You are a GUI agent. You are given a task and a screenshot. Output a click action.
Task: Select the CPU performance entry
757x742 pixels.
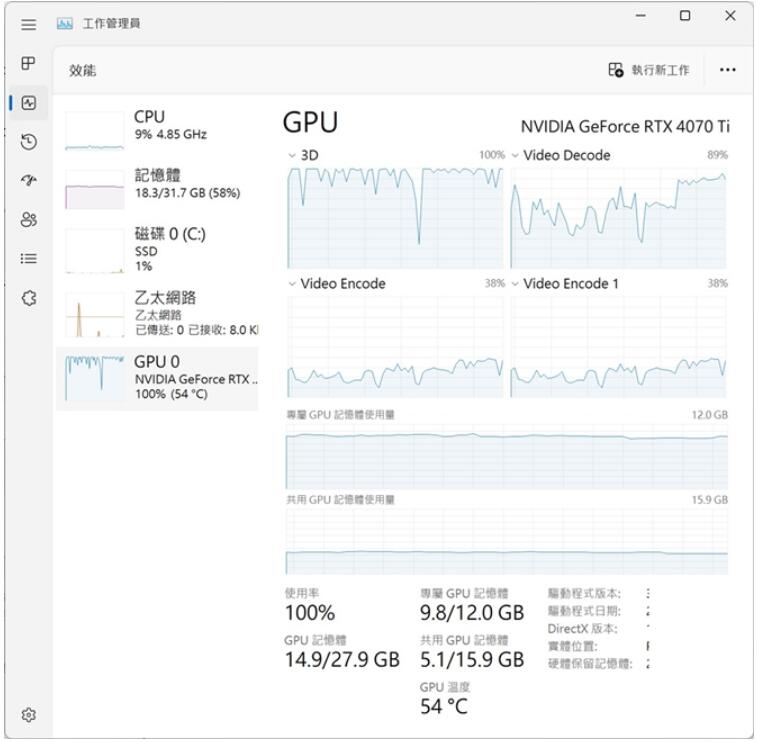(157, 130)
